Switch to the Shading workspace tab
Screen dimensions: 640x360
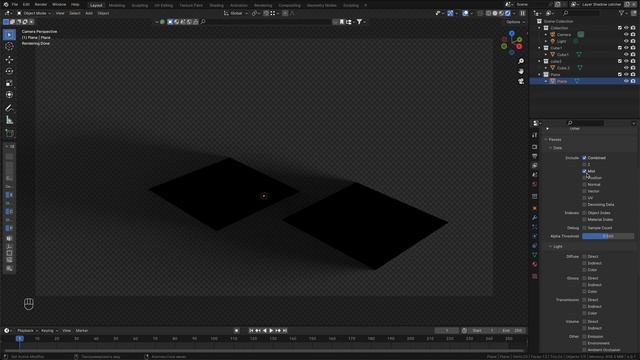click(x=216, y=6)
